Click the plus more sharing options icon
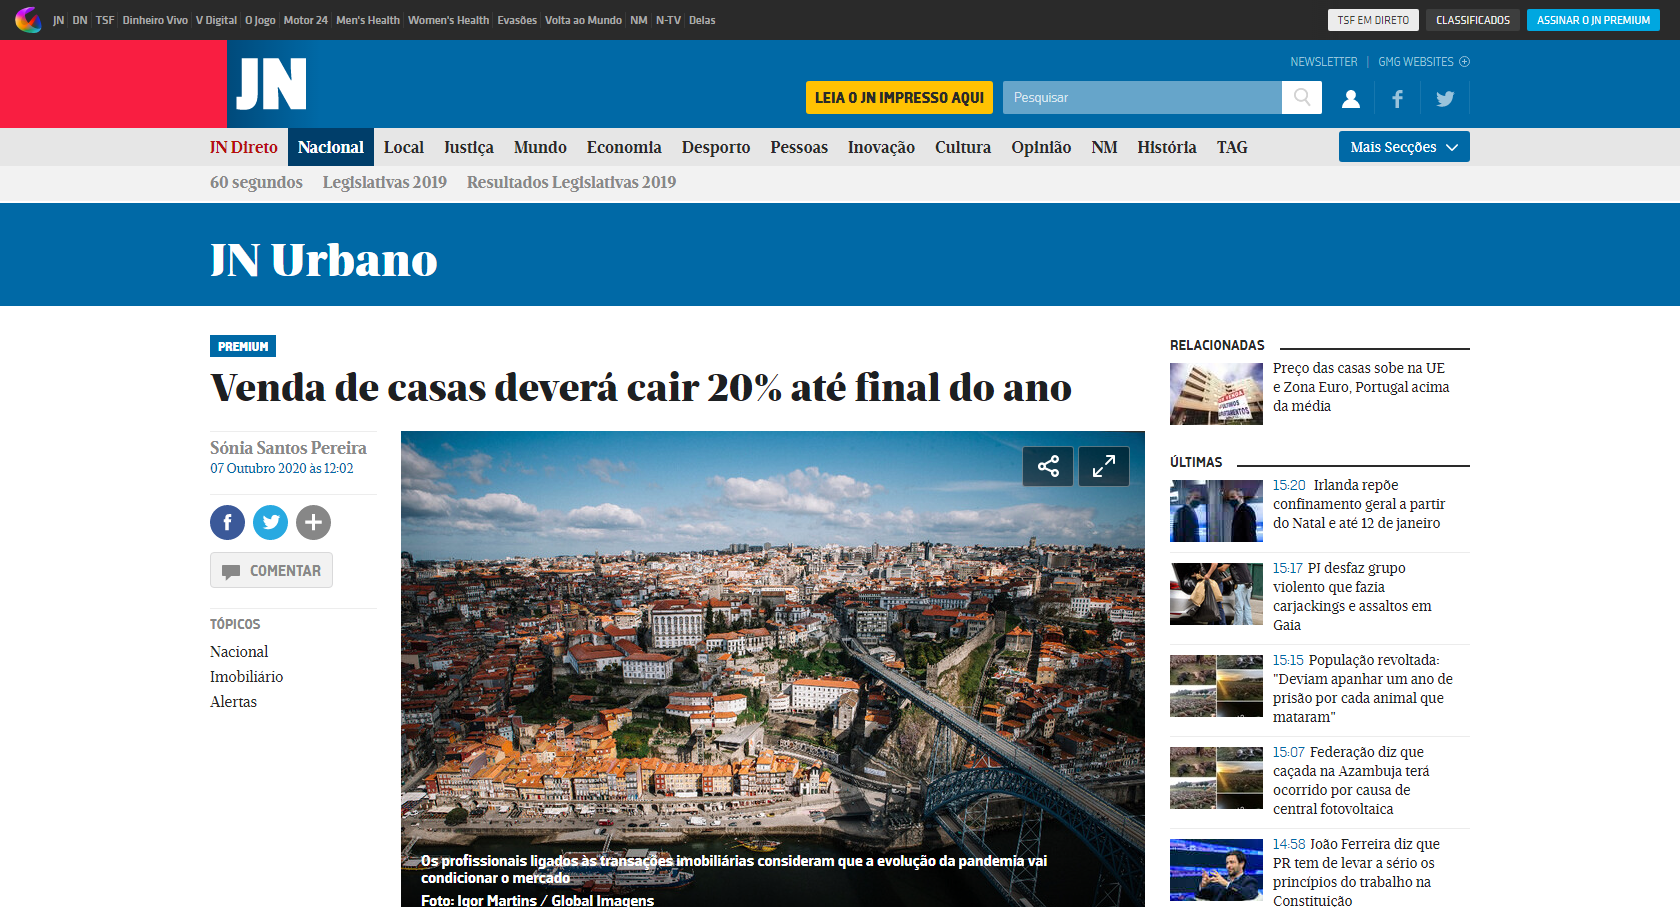 pyautogui.click(x=313, y=522)
